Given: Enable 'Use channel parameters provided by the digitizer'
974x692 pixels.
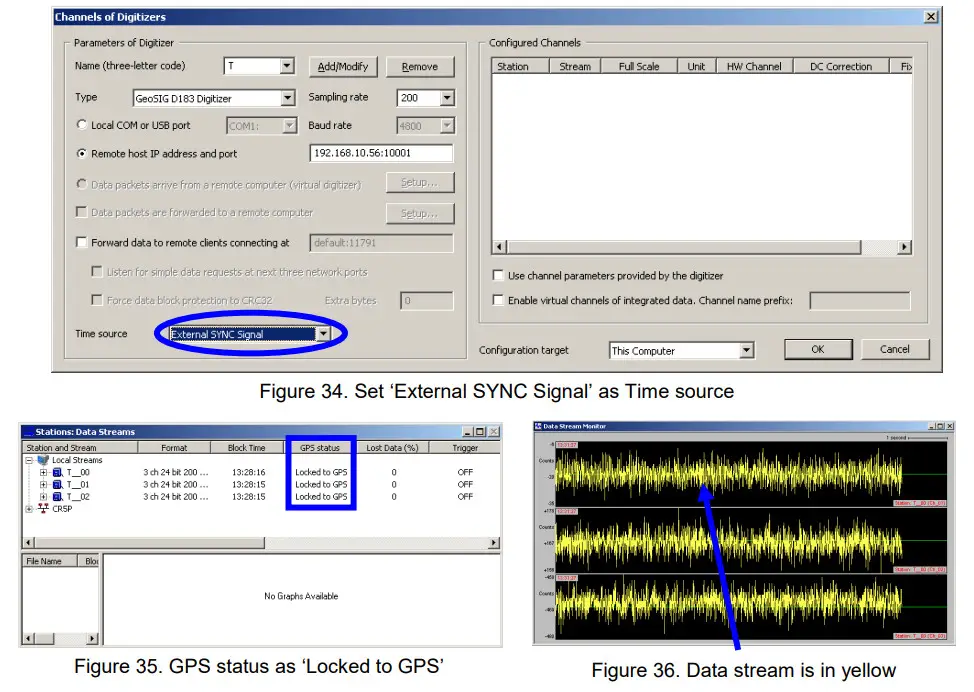Looking at the screenshot, I should (x=497, y=276).
